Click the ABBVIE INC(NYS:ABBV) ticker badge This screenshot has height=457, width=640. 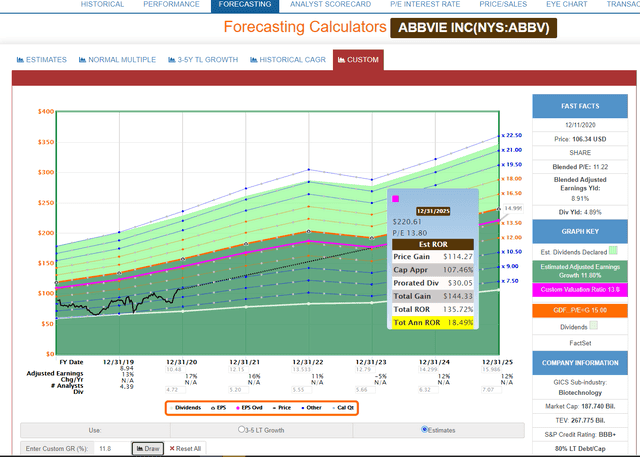pyautogui.click(x=473, y=28)
